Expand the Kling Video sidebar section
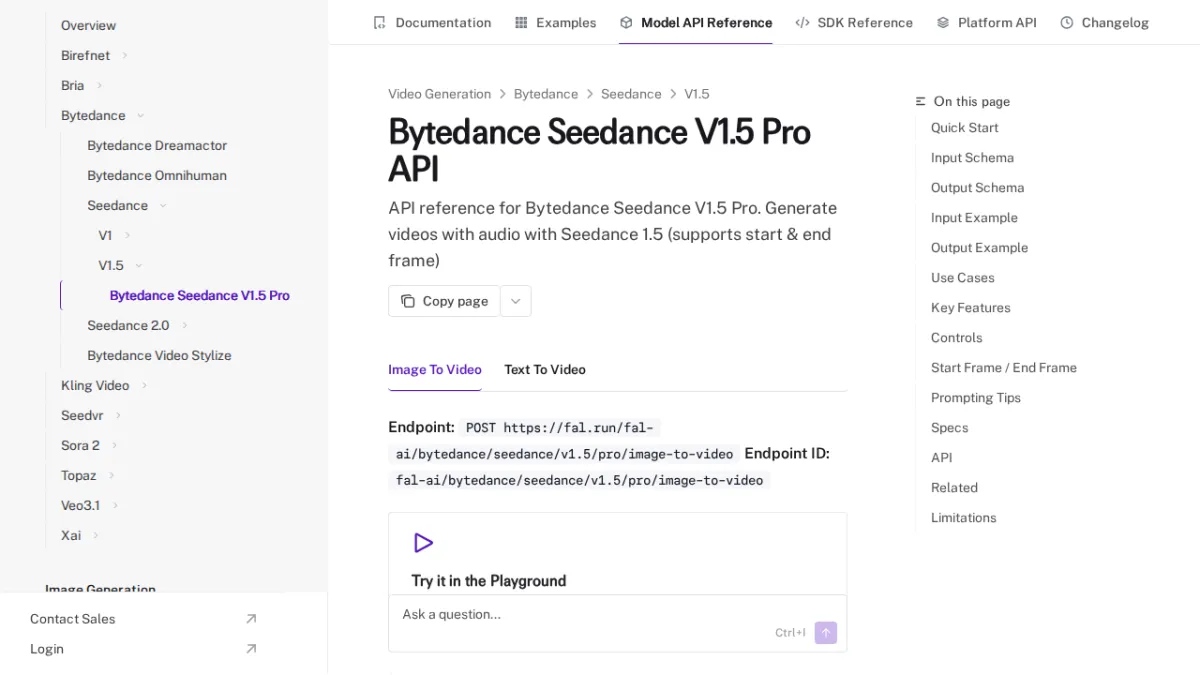The width and height of the screenshot is (1200, 675). [x=144, y=385]
